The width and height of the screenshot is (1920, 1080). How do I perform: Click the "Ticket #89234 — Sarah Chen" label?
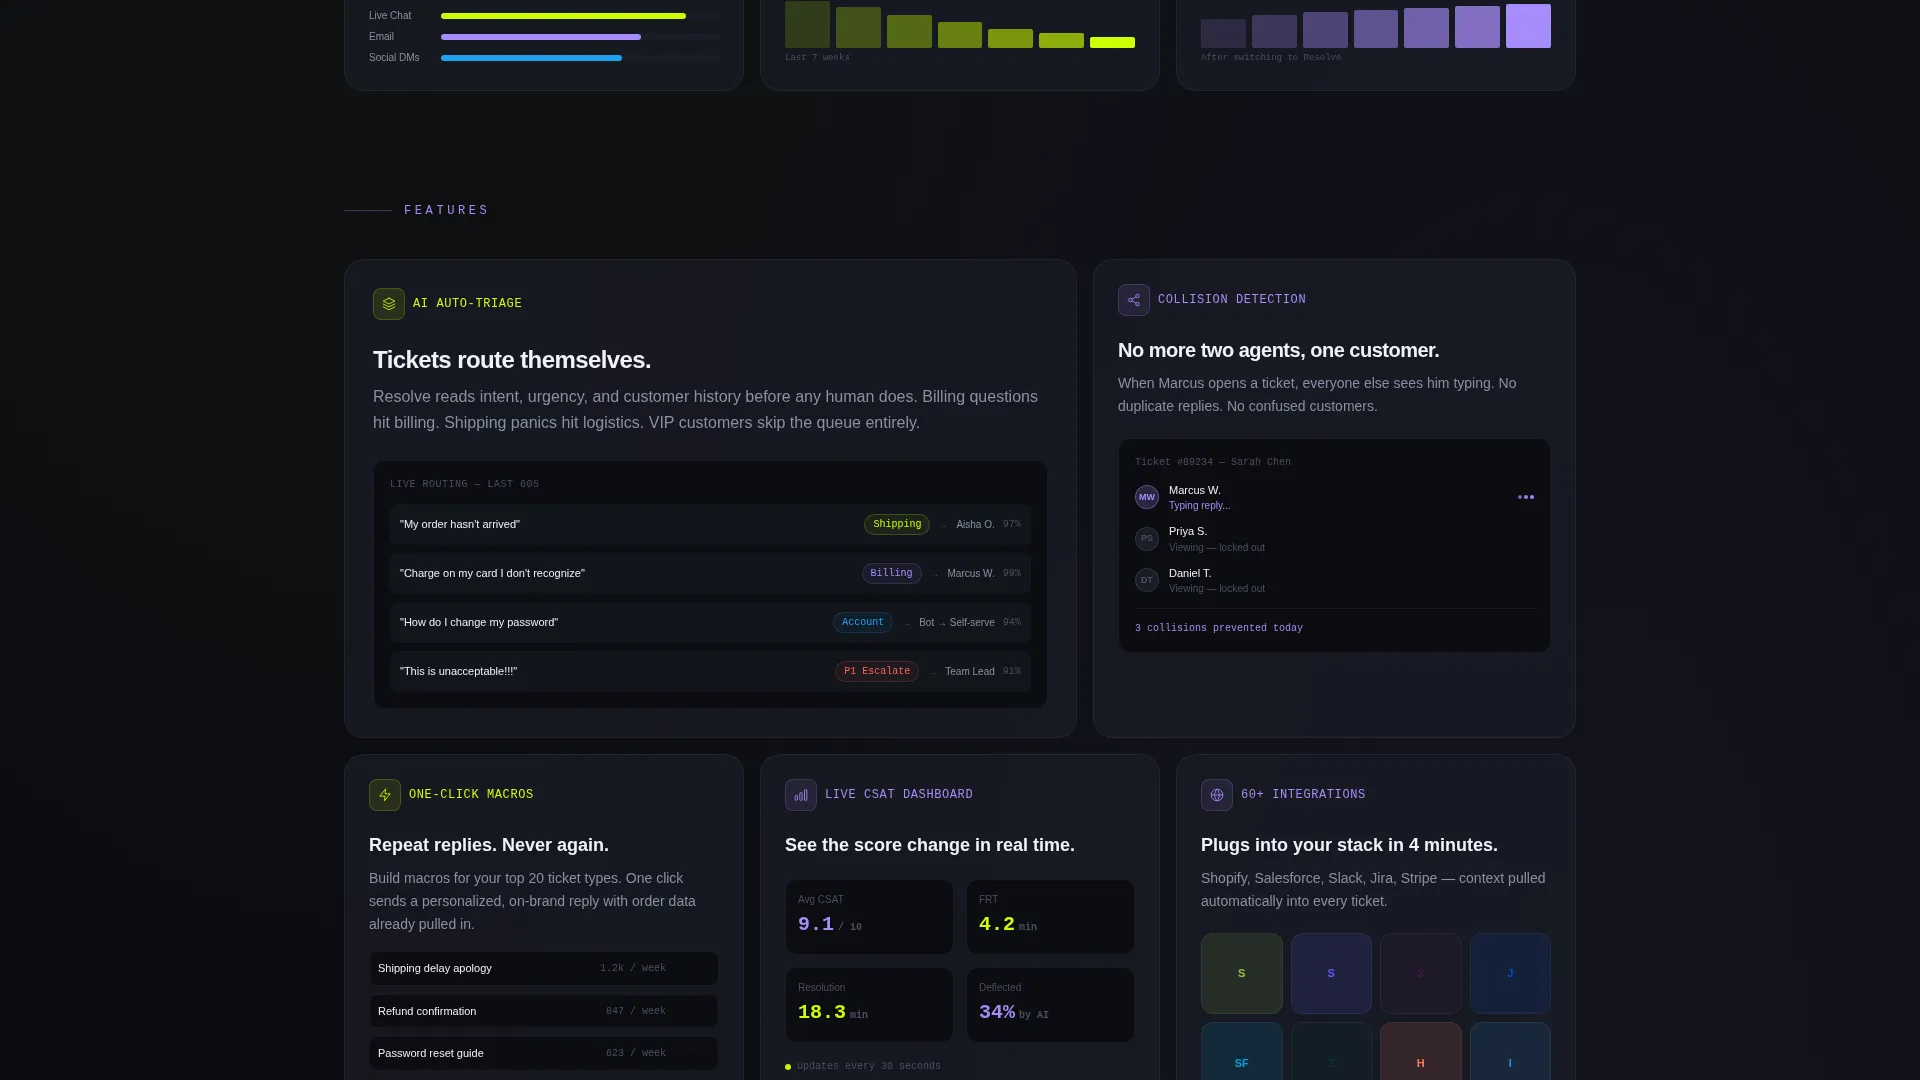(1213, 463)
